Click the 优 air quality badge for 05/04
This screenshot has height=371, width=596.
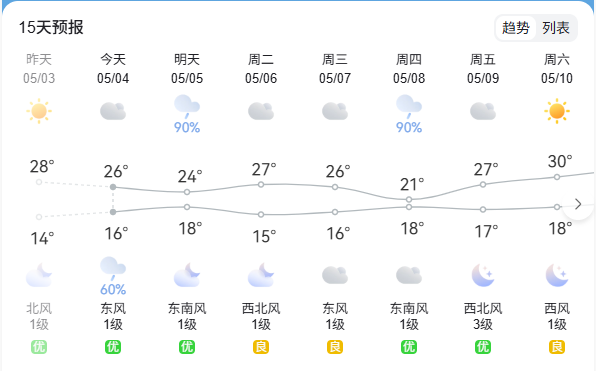(x=113, y=347)
